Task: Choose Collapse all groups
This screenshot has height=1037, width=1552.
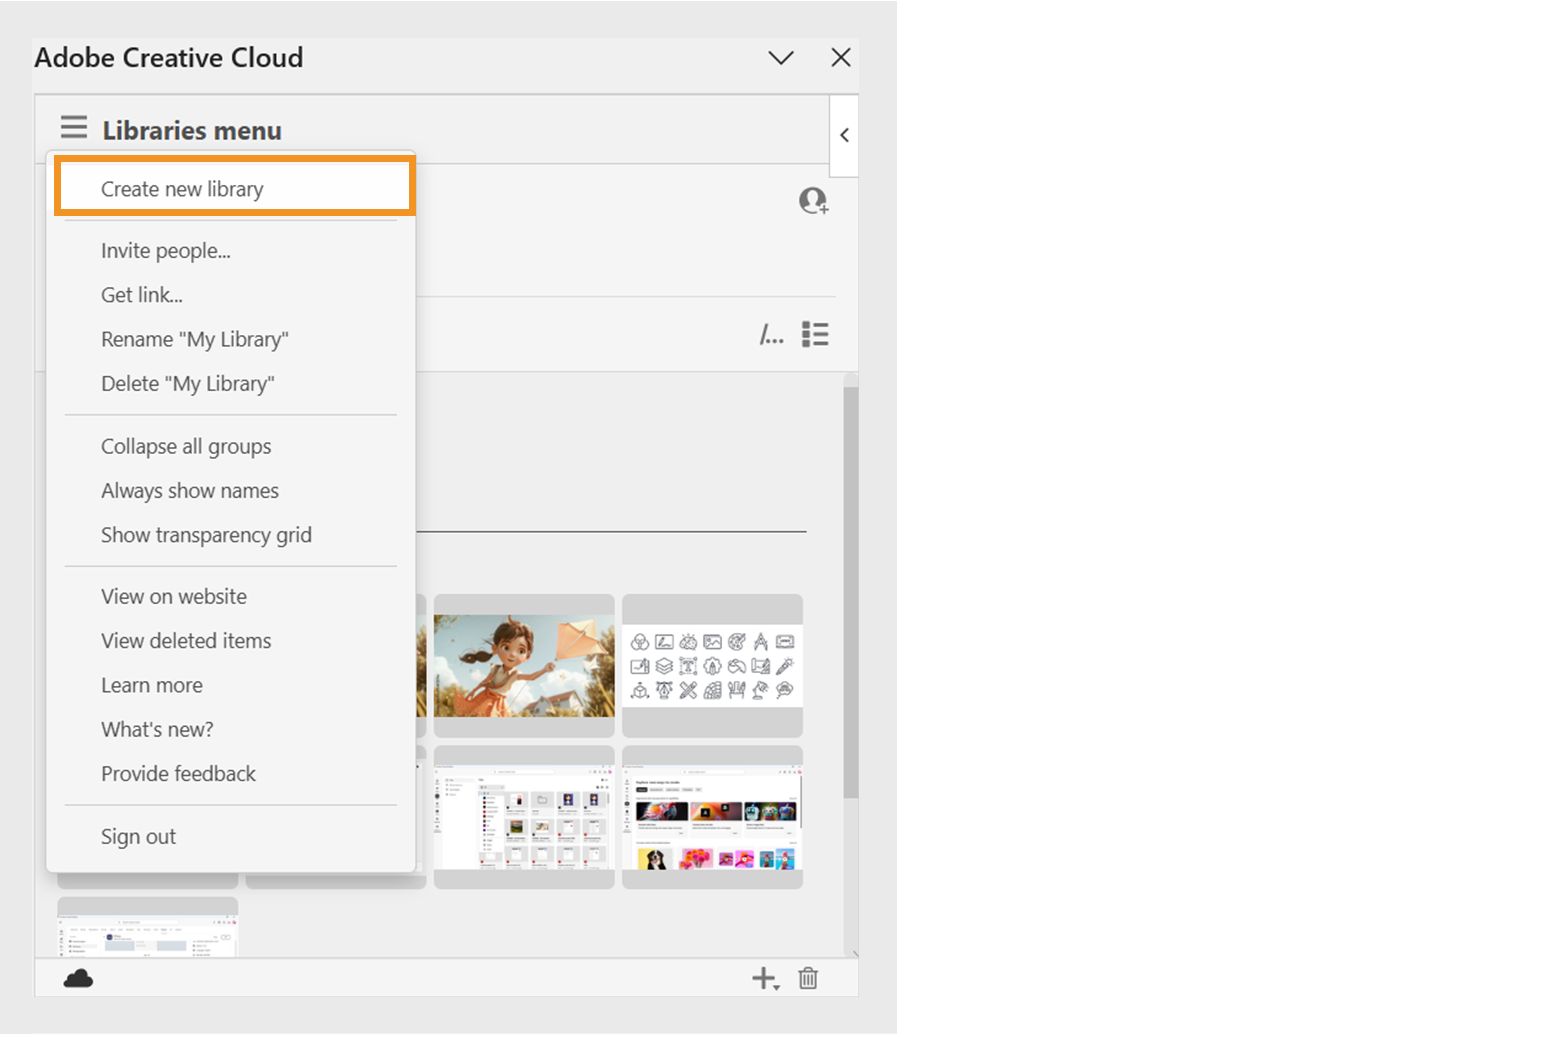Action: pos(231,446)
